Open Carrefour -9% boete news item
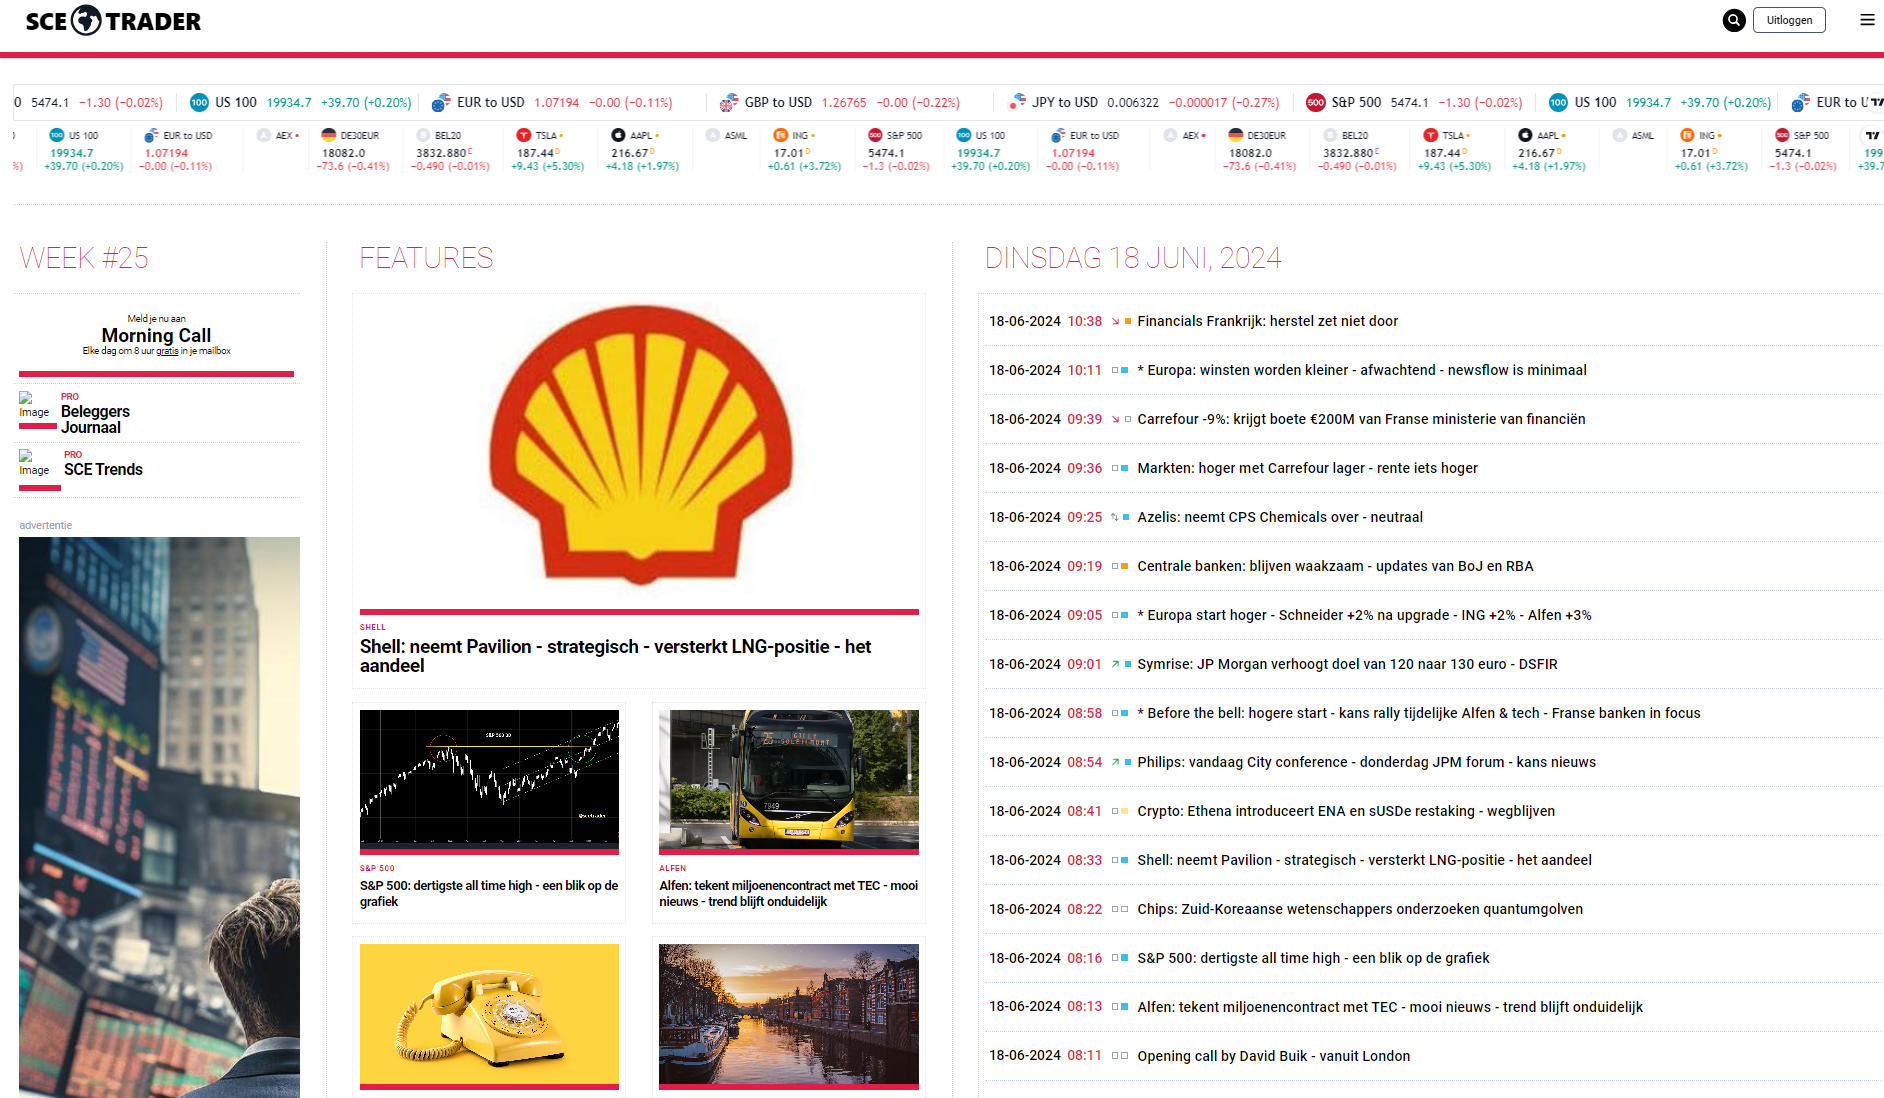The height and width of the screenshot is (1098, 1884). pyautogui.click(x=1361, y=419)
